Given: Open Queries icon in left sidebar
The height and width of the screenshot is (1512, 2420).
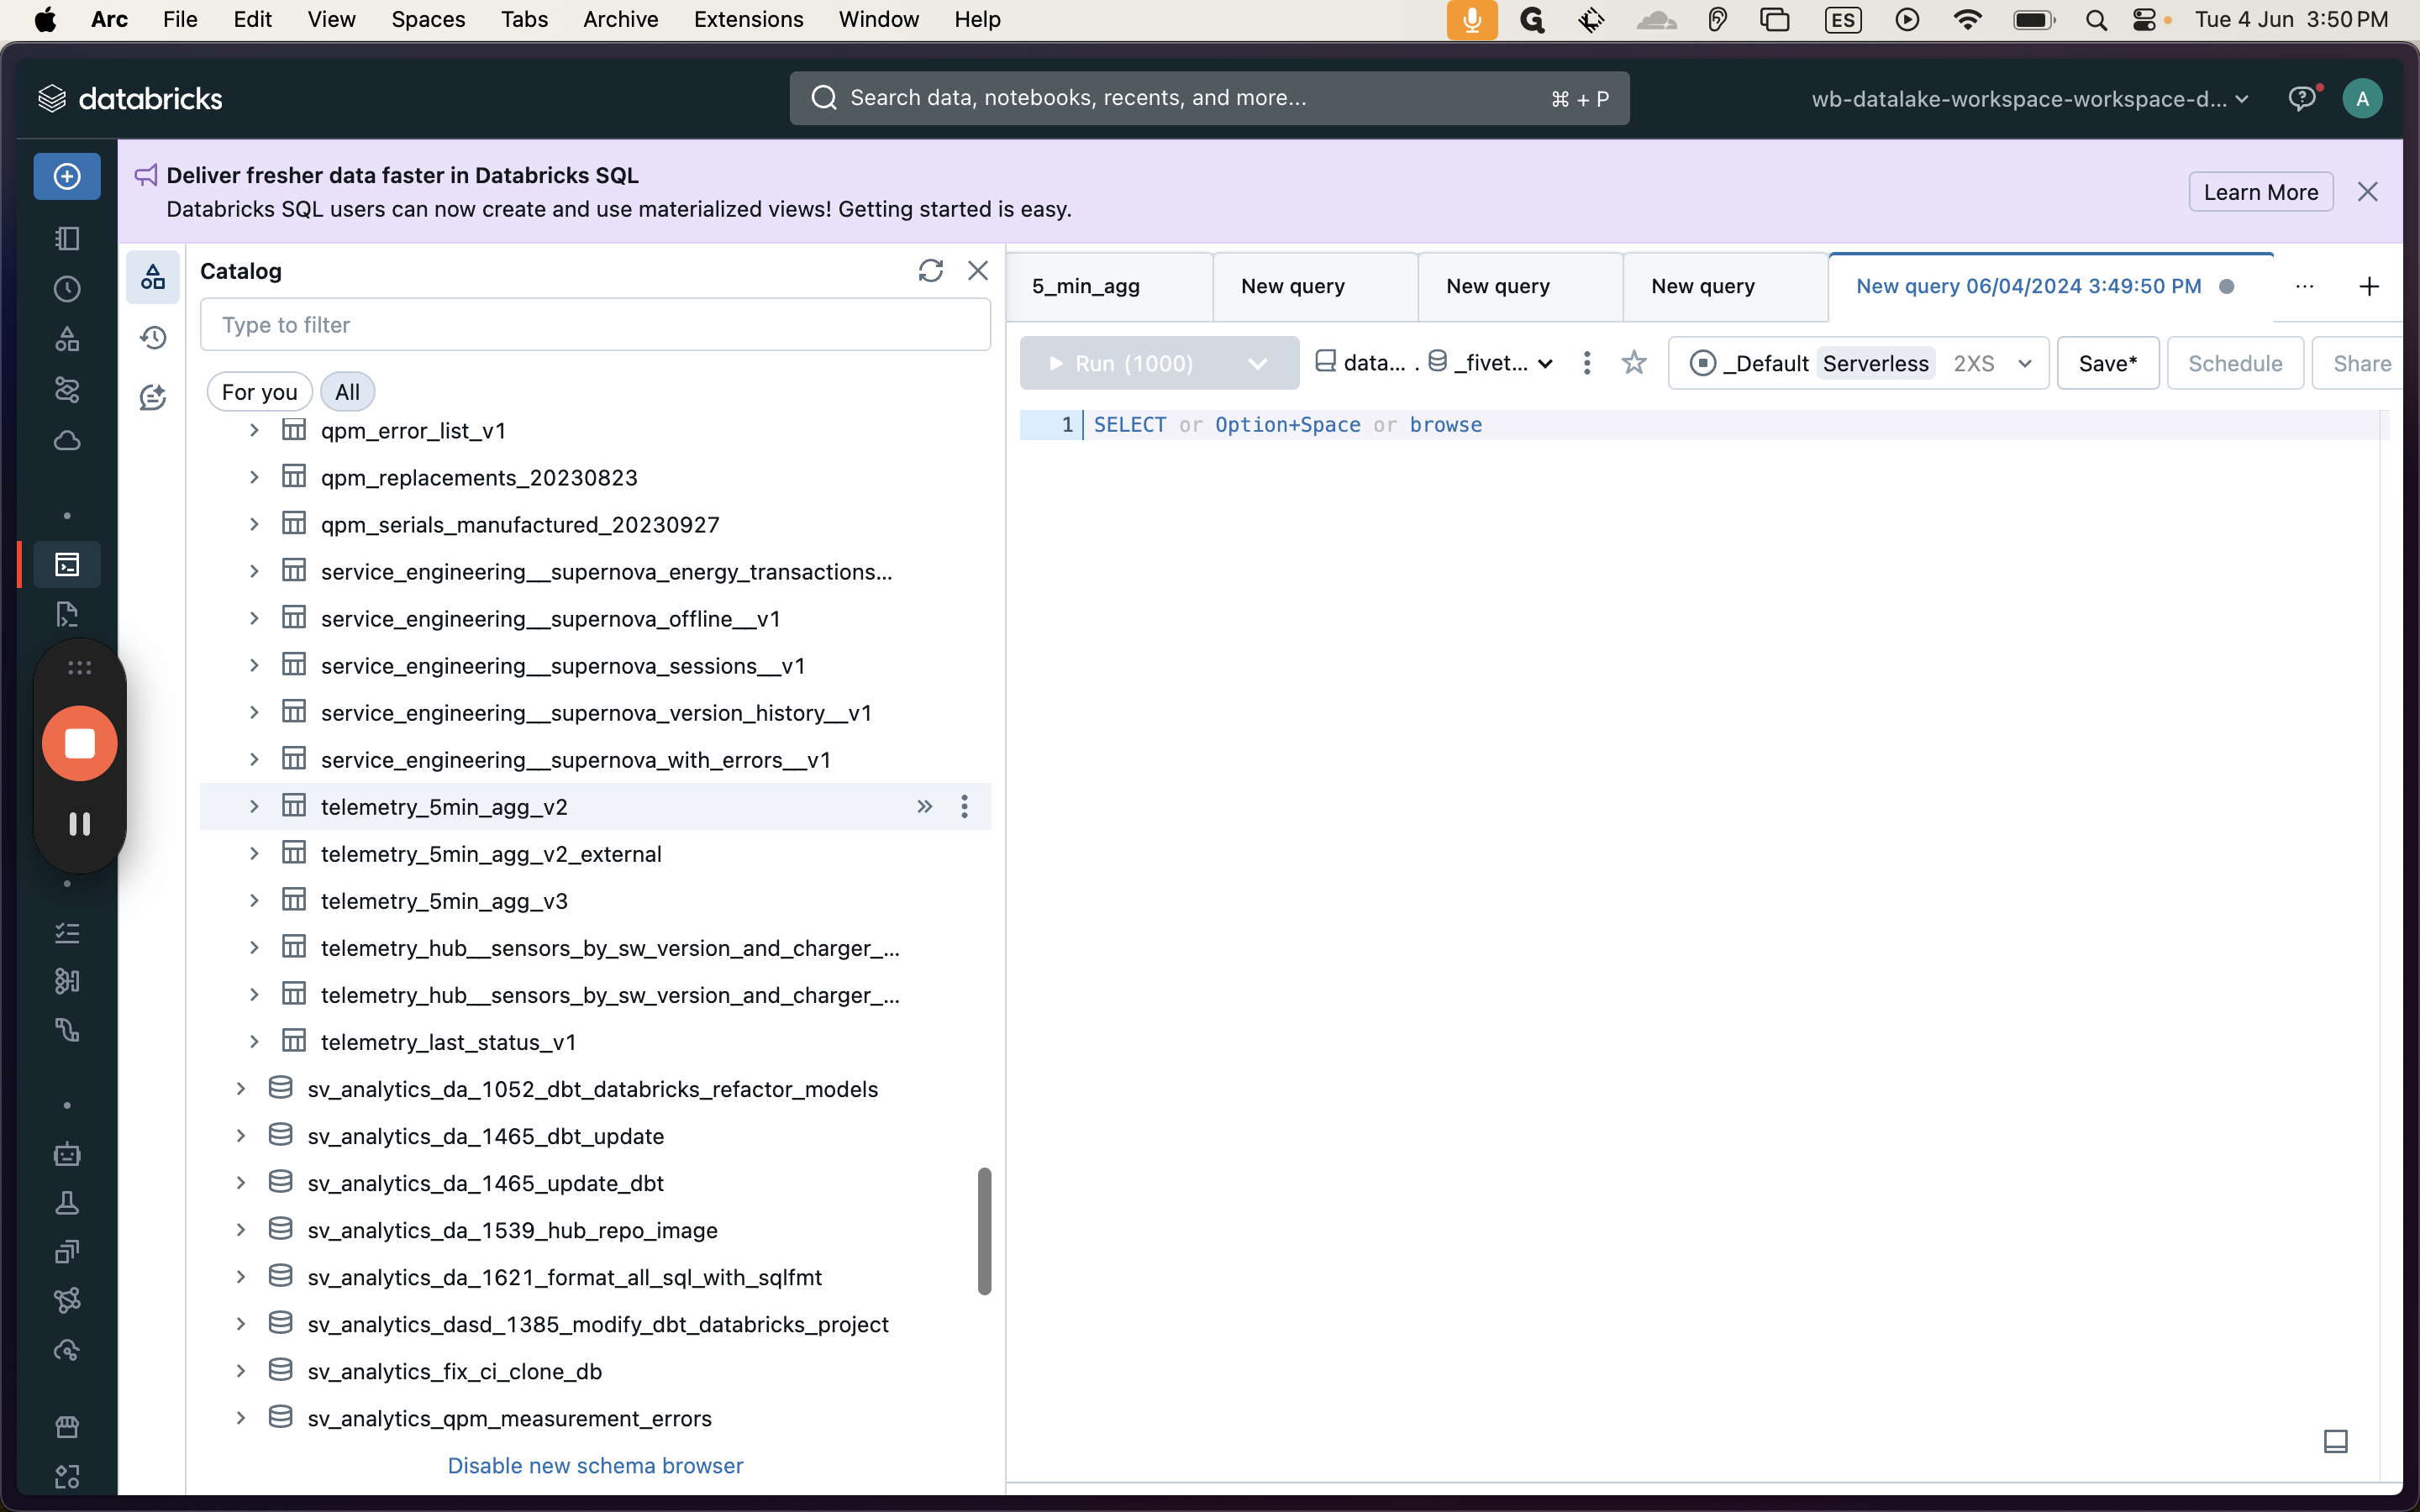Looking at the screenshot, I should [x=67, y=614].
